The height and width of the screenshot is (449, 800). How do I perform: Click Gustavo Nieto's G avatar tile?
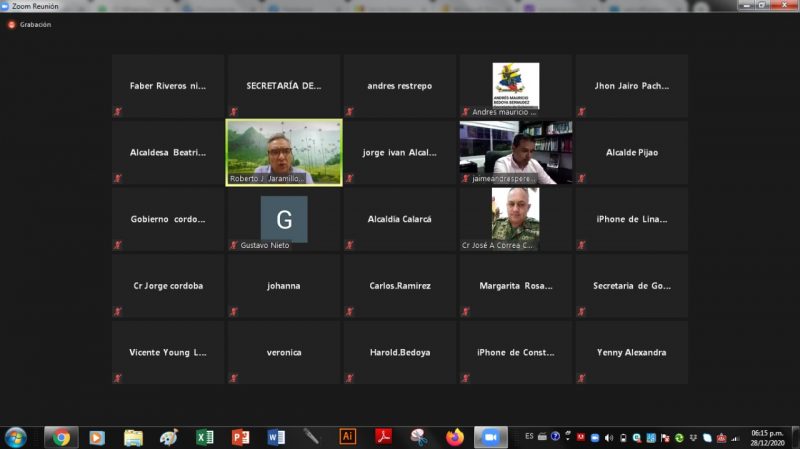tap(284, 218)
